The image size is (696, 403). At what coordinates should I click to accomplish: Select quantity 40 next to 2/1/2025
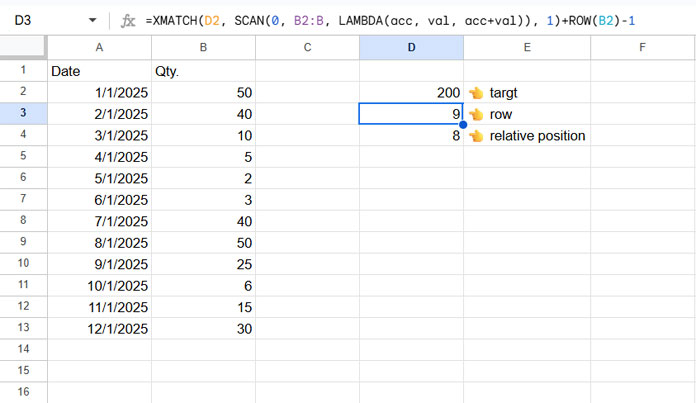tap(203, 114)
